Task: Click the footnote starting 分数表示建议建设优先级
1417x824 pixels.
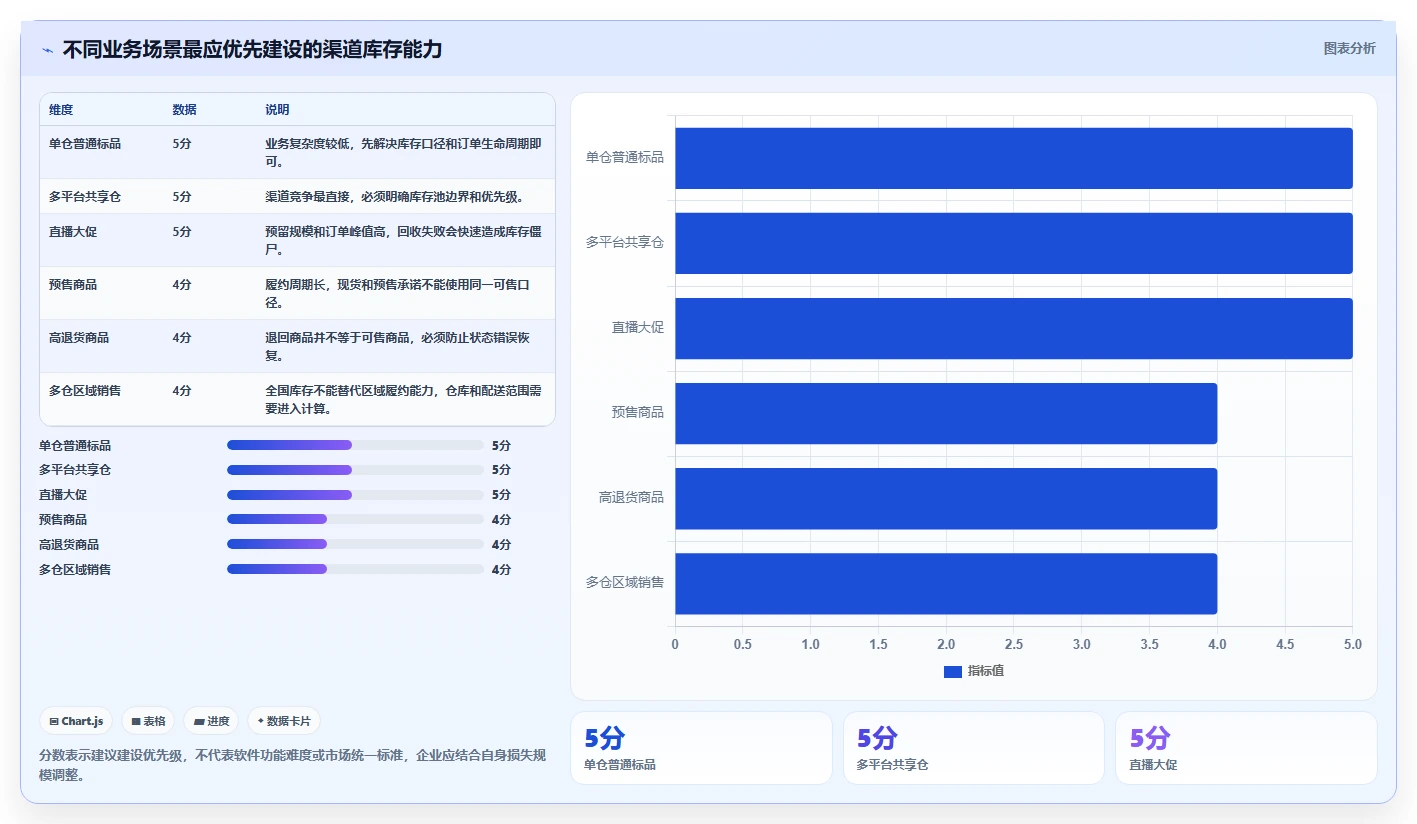Action: [292, 765]
